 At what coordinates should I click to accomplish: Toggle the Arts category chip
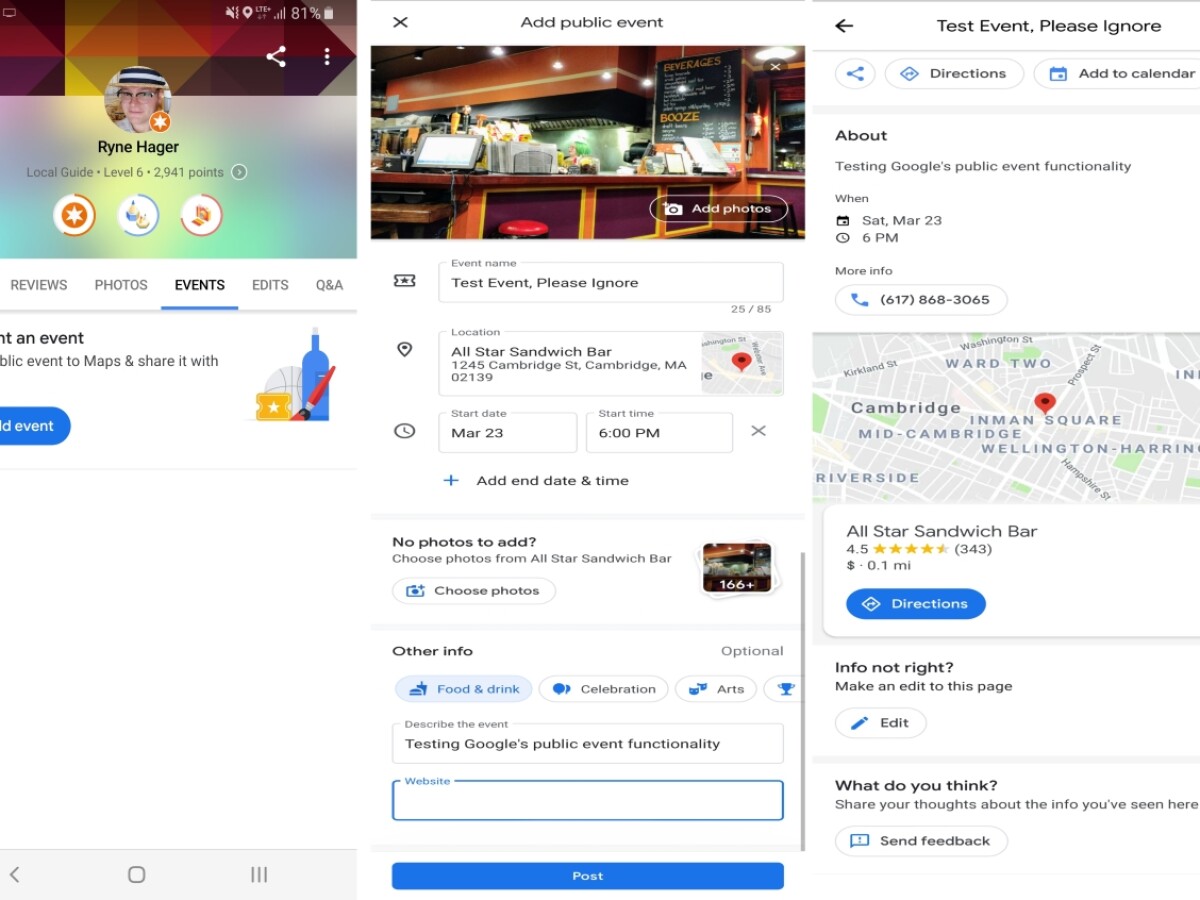click(x=716, y=689)
